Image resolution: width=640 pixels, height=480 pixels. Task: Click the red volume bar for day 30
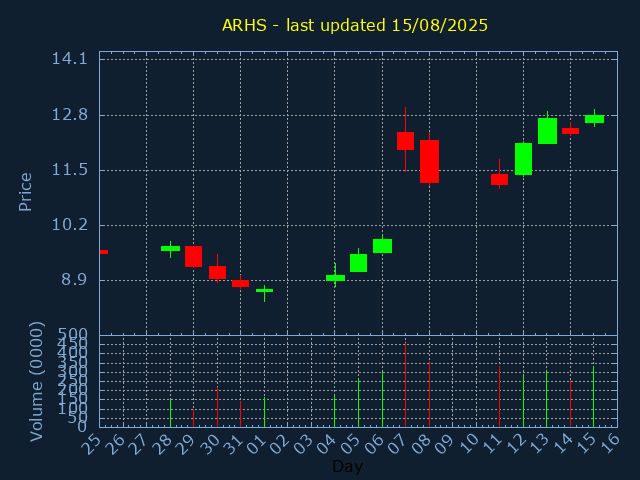tap(218, 407)
